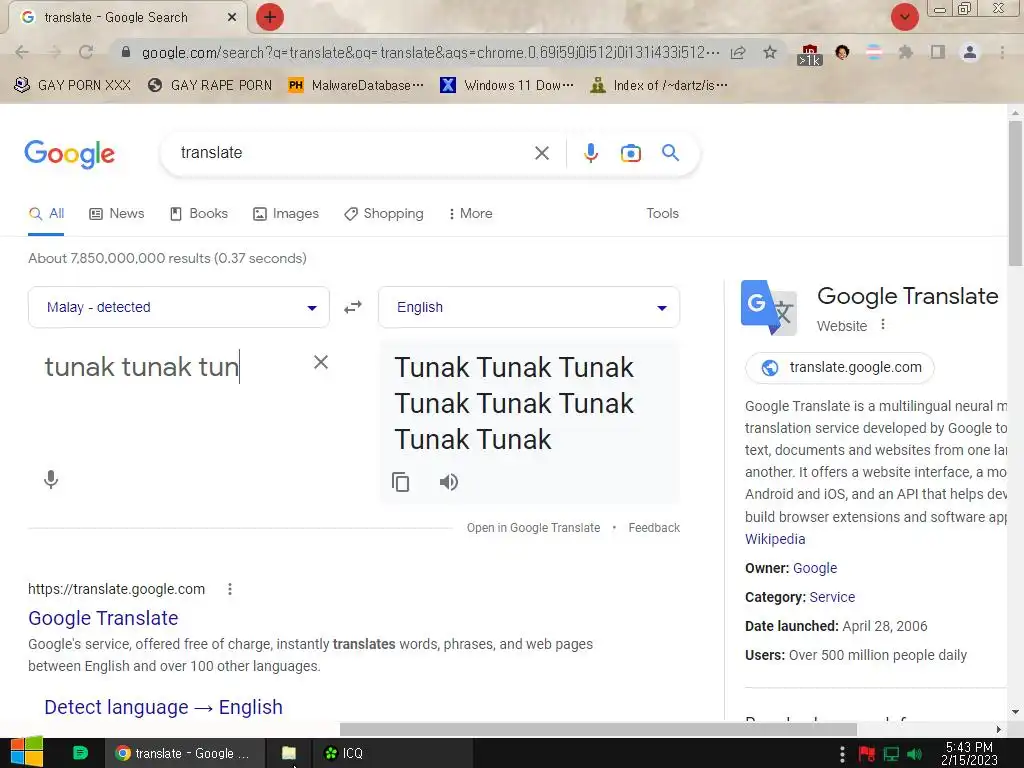The image size is (1024, 768).
Task: Click translate voice input microphone
Action: click(51, 480)
